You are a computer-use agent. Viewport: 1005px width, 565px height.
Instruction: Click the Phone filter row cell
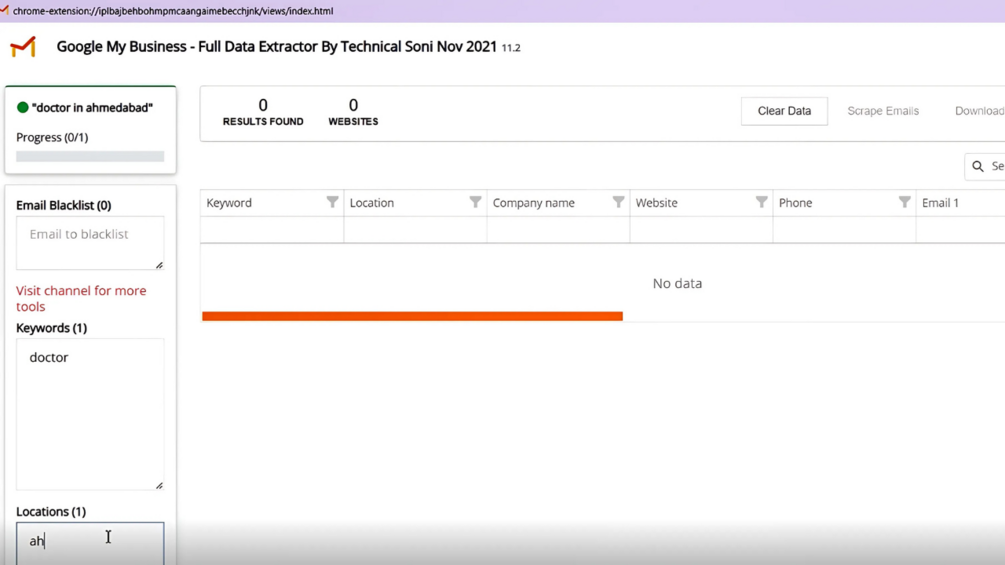pos(844,229)
